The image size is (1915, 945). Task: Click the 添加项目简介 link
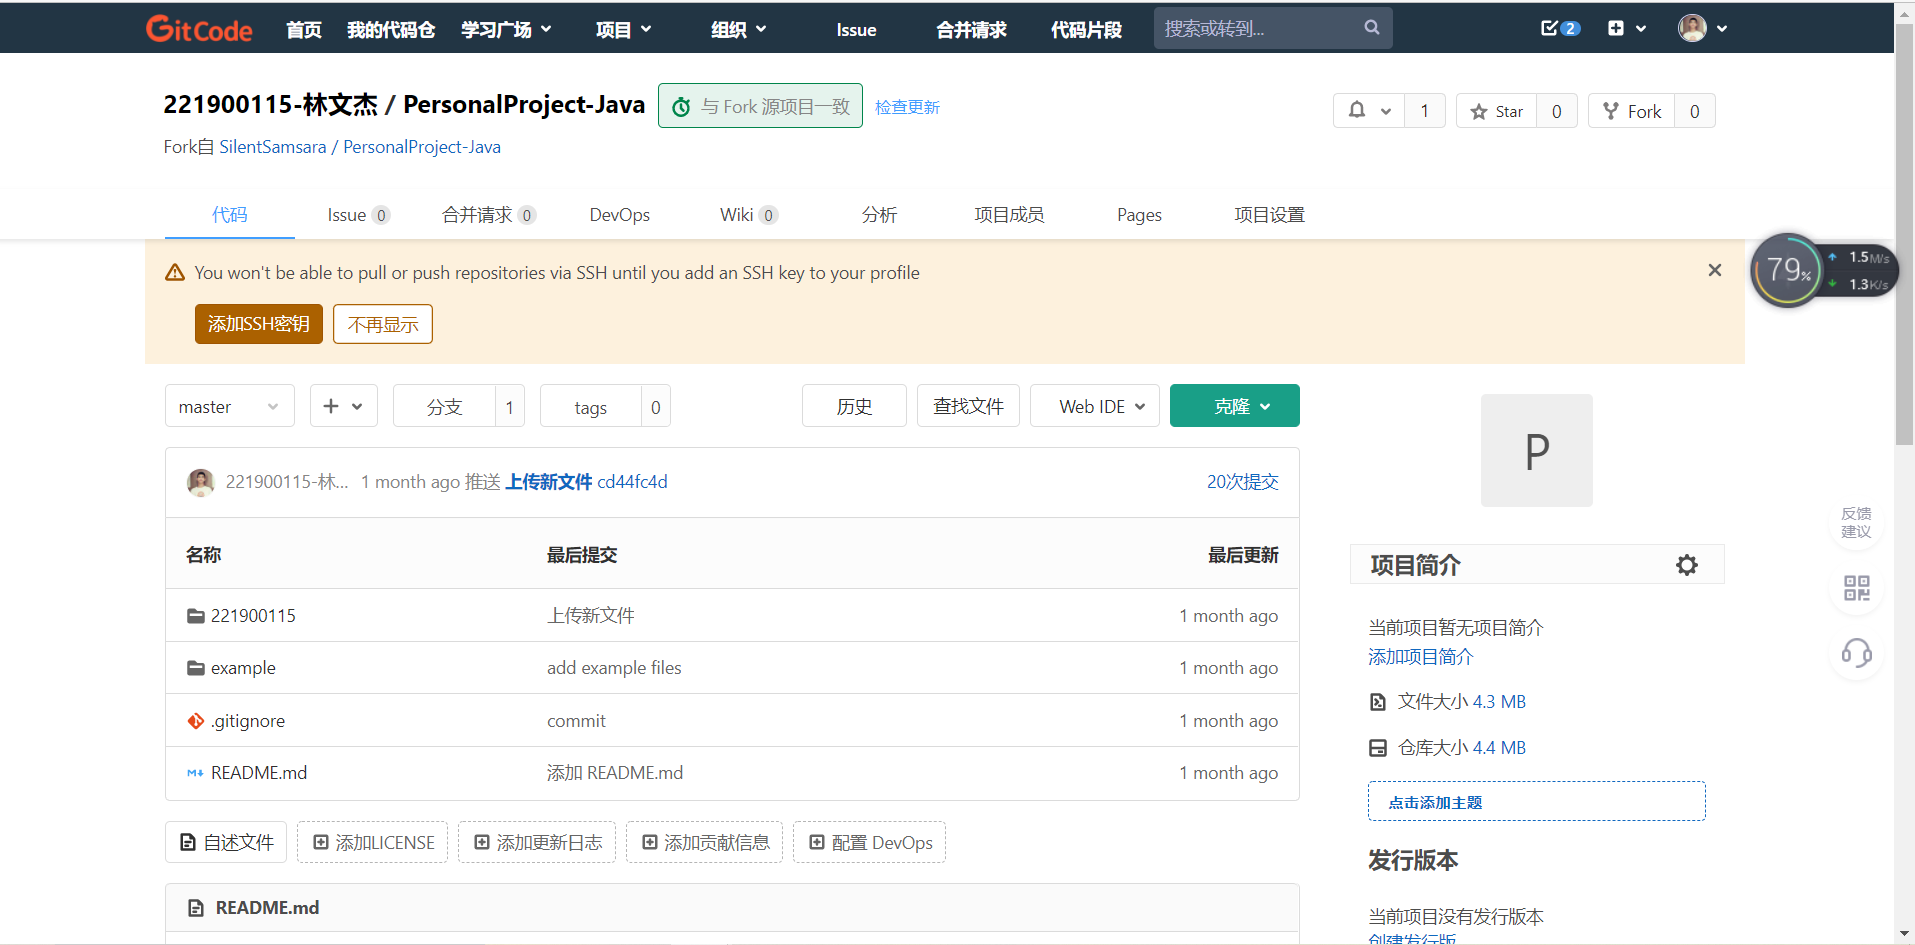pyautogui.click(x=1420, y=657)
